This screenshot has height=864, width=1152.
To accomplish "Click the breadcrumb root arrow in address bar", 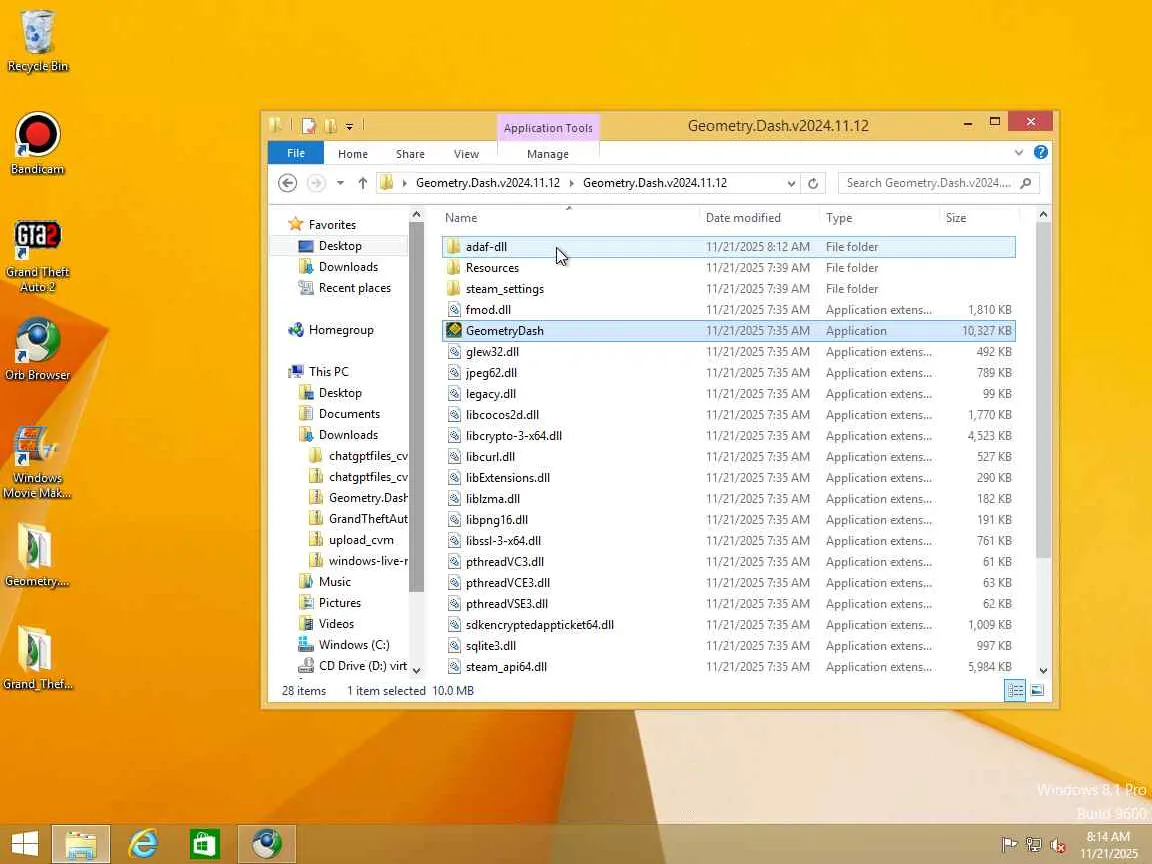I will 404,183.
